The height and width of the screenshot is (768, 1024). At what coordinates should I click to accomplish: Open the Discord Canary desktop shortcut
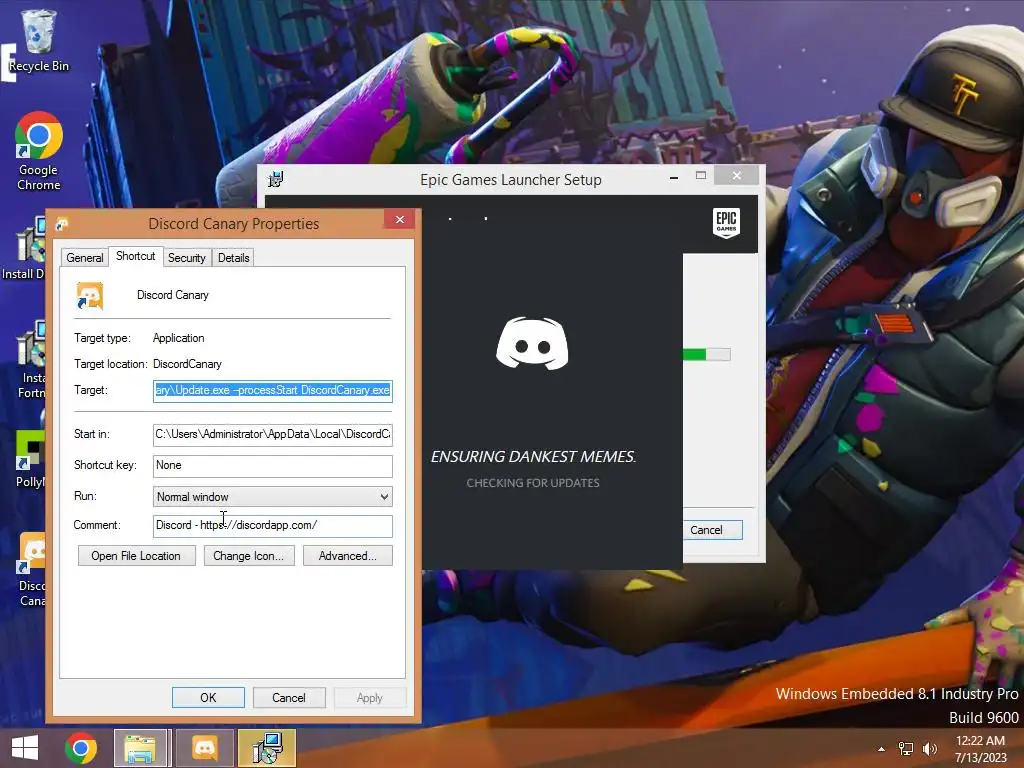[x=32, y=569]
